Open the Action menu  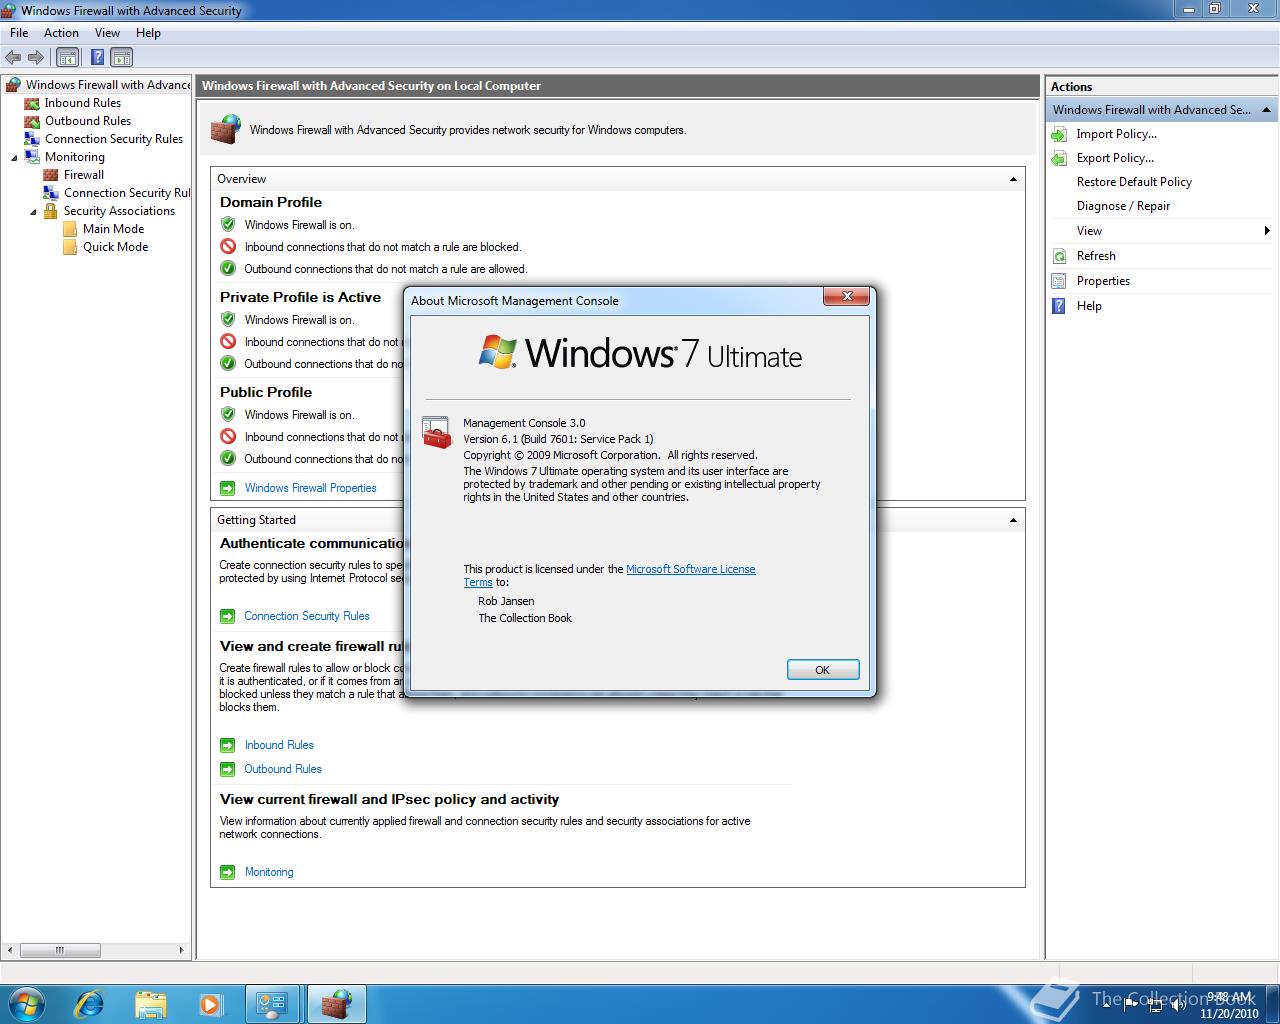(x=61, y=33)
